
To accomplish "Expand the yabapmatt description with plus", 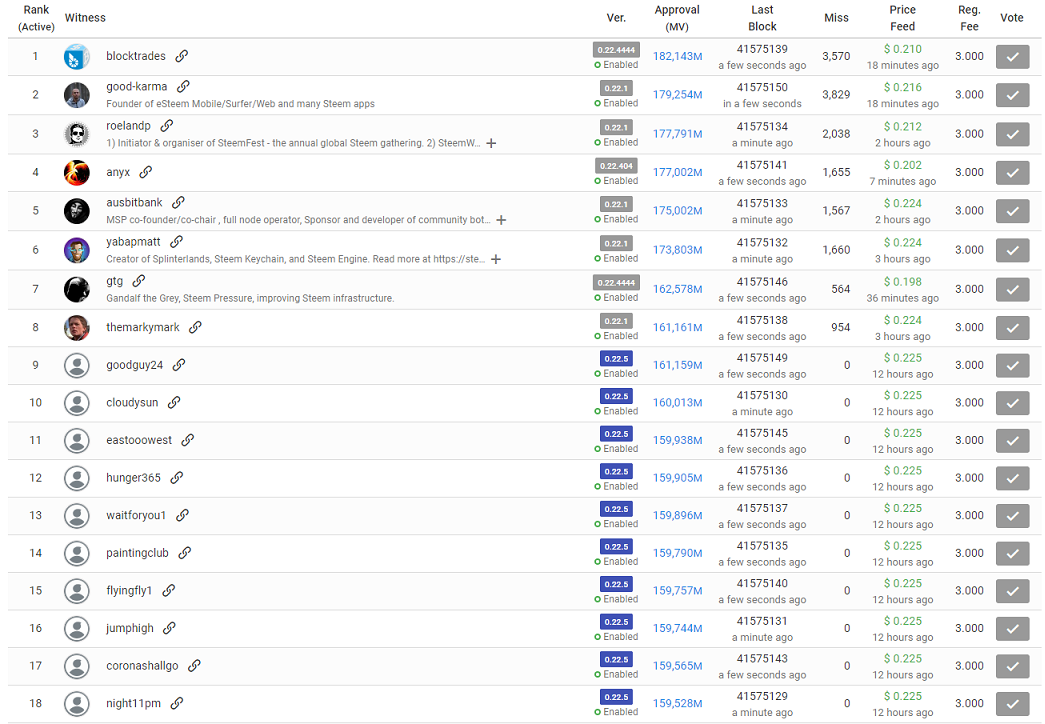I will 496,259.
